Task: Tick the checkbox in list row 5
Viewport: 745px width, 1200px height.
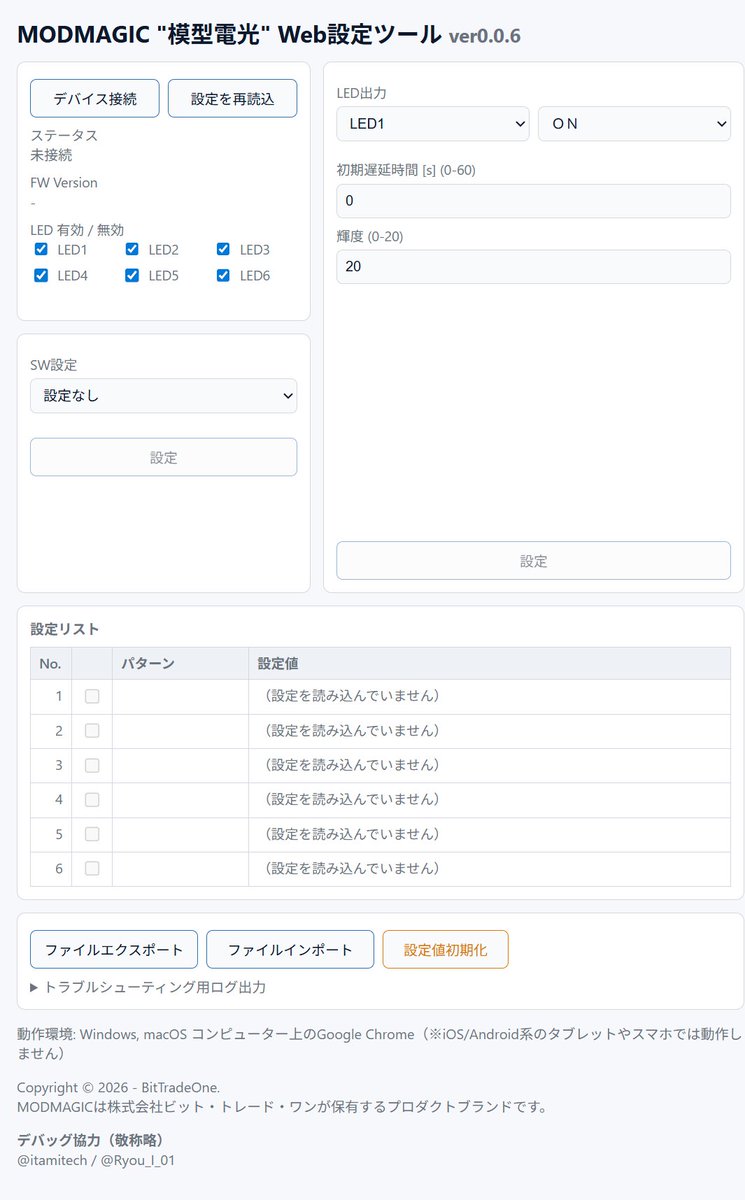Action: [x=92, y=834]
